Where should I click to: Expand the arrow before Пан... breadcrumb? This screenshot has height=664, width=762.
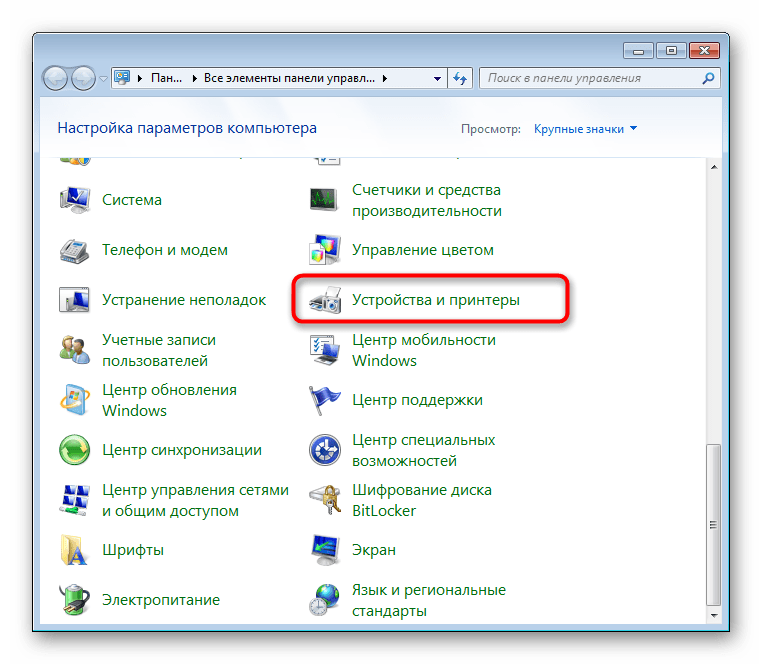pyautogui.click(x=140, y=78)
